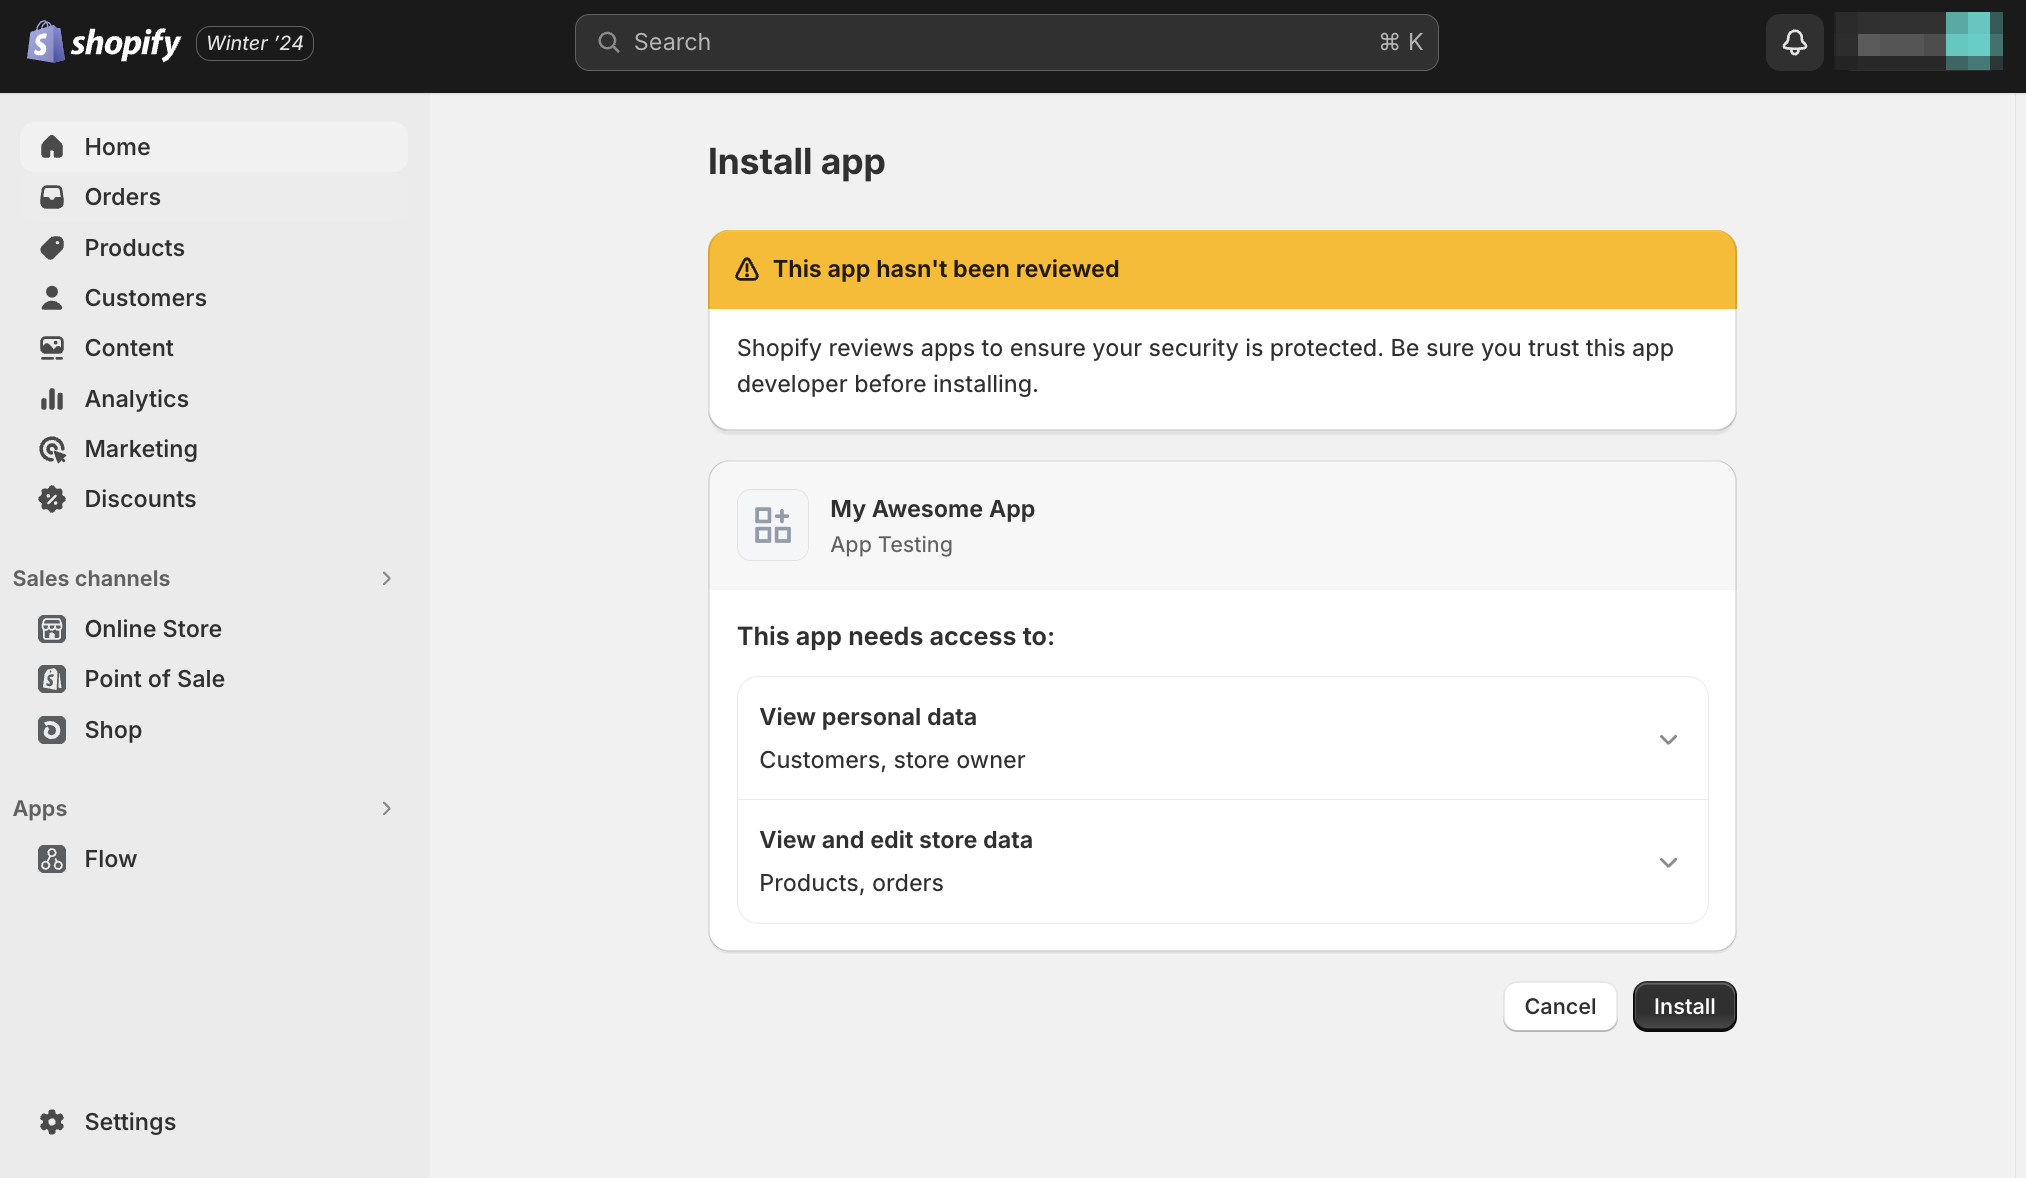Open Settings with the gear icon
The height and width of the screenshot is (1178, 2026).
52,1122
